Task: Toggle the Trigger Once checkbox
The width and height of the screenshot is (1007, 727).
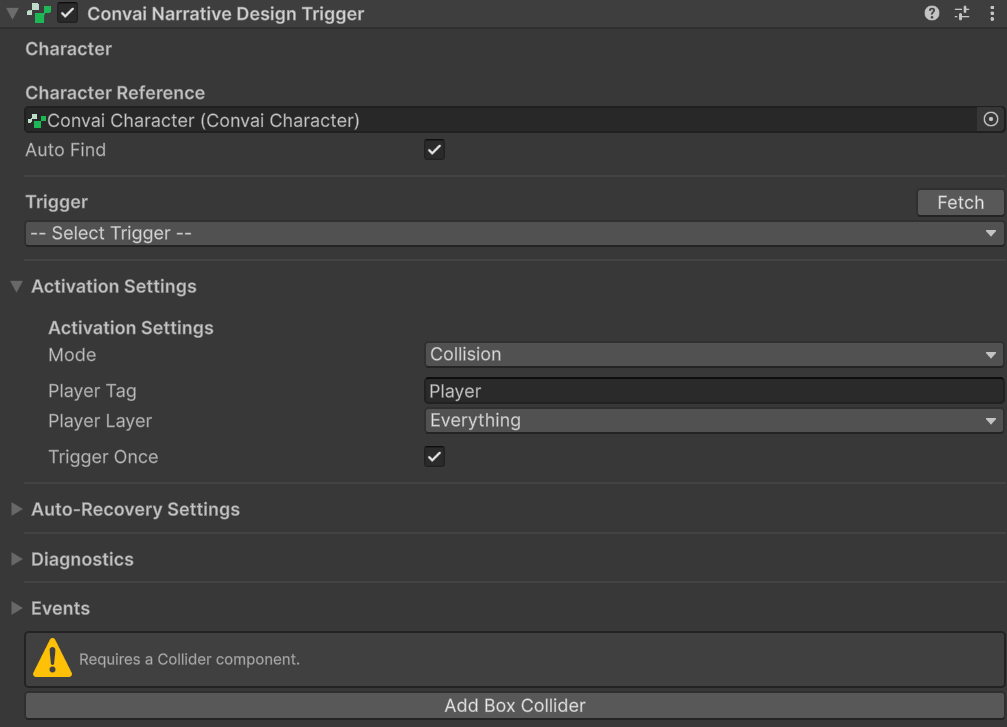Action: click(435, 457)
